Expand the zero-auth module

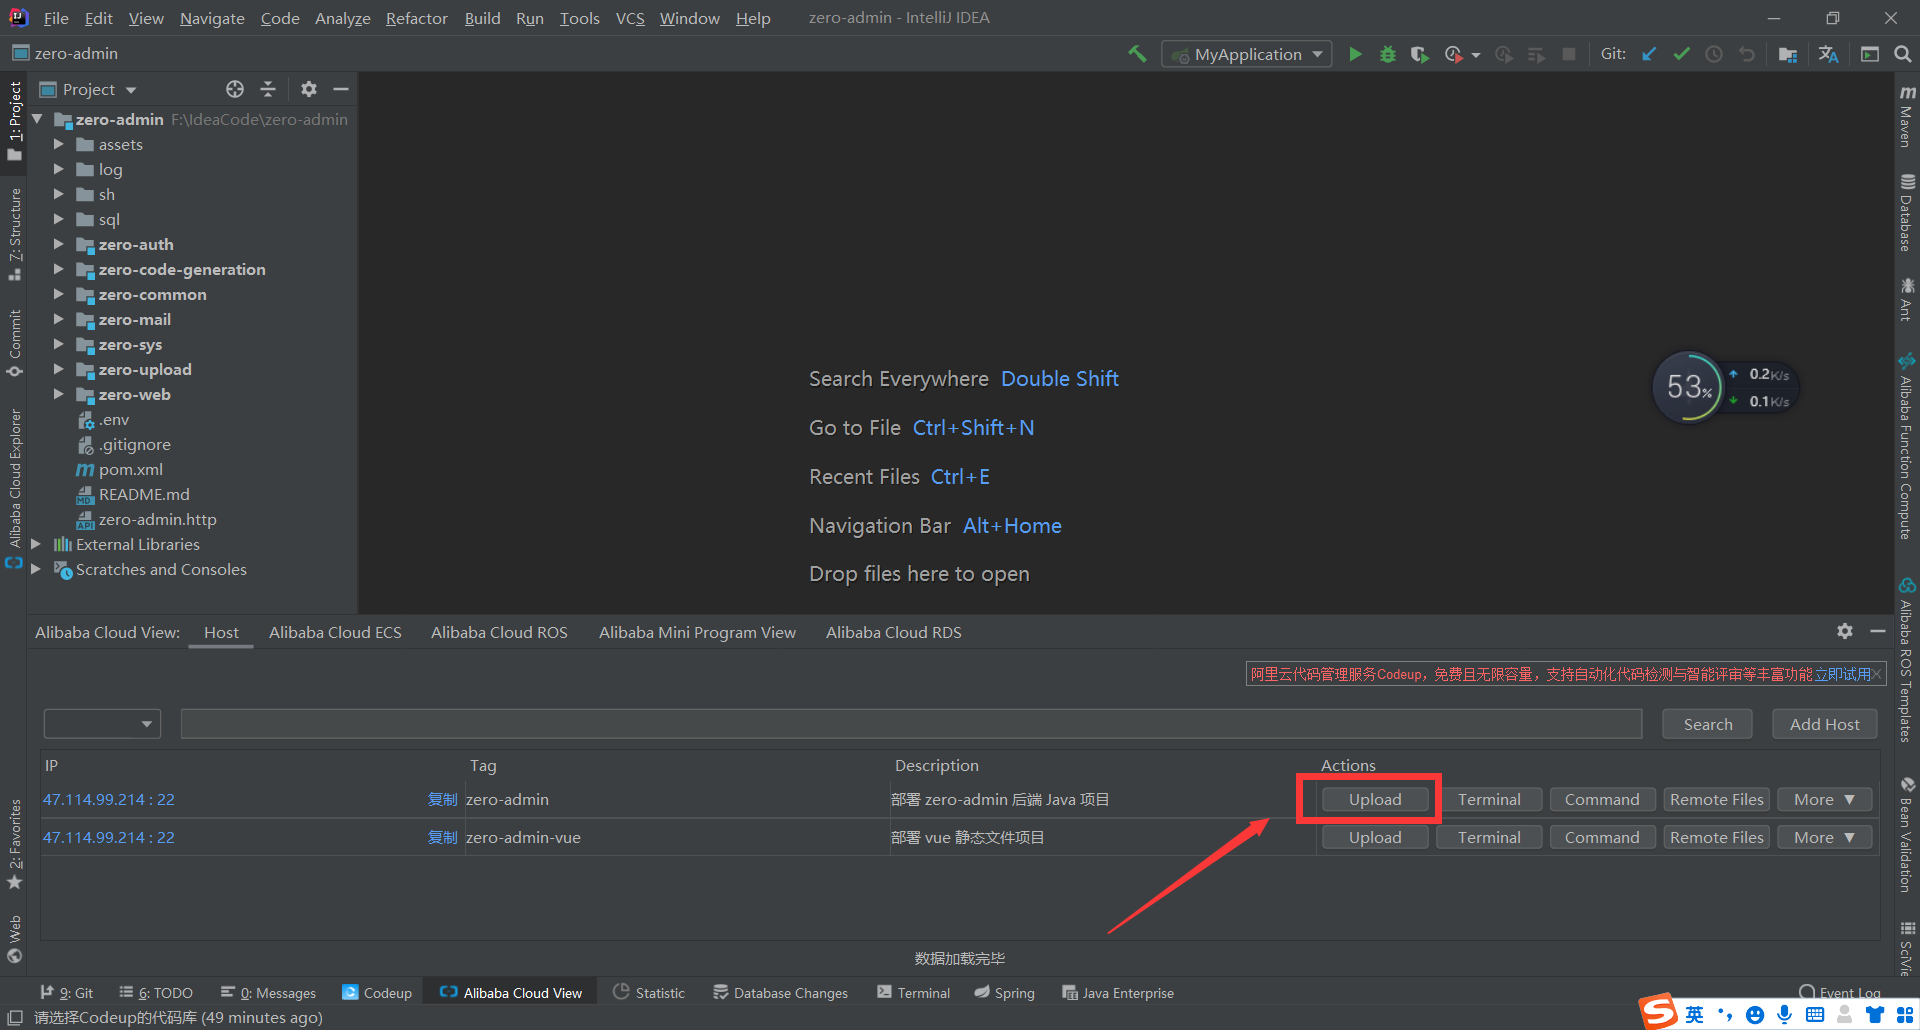point(58,244)
